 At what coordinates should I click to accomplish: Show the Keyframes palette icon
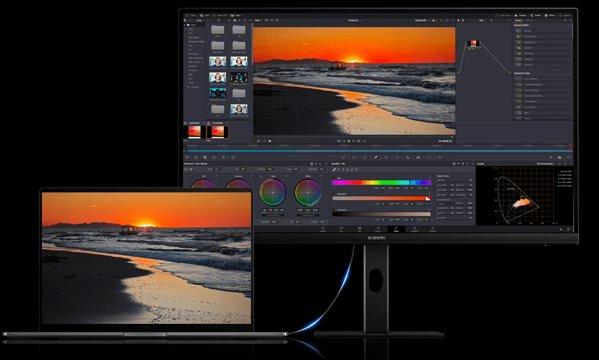[x=551, y=157]
